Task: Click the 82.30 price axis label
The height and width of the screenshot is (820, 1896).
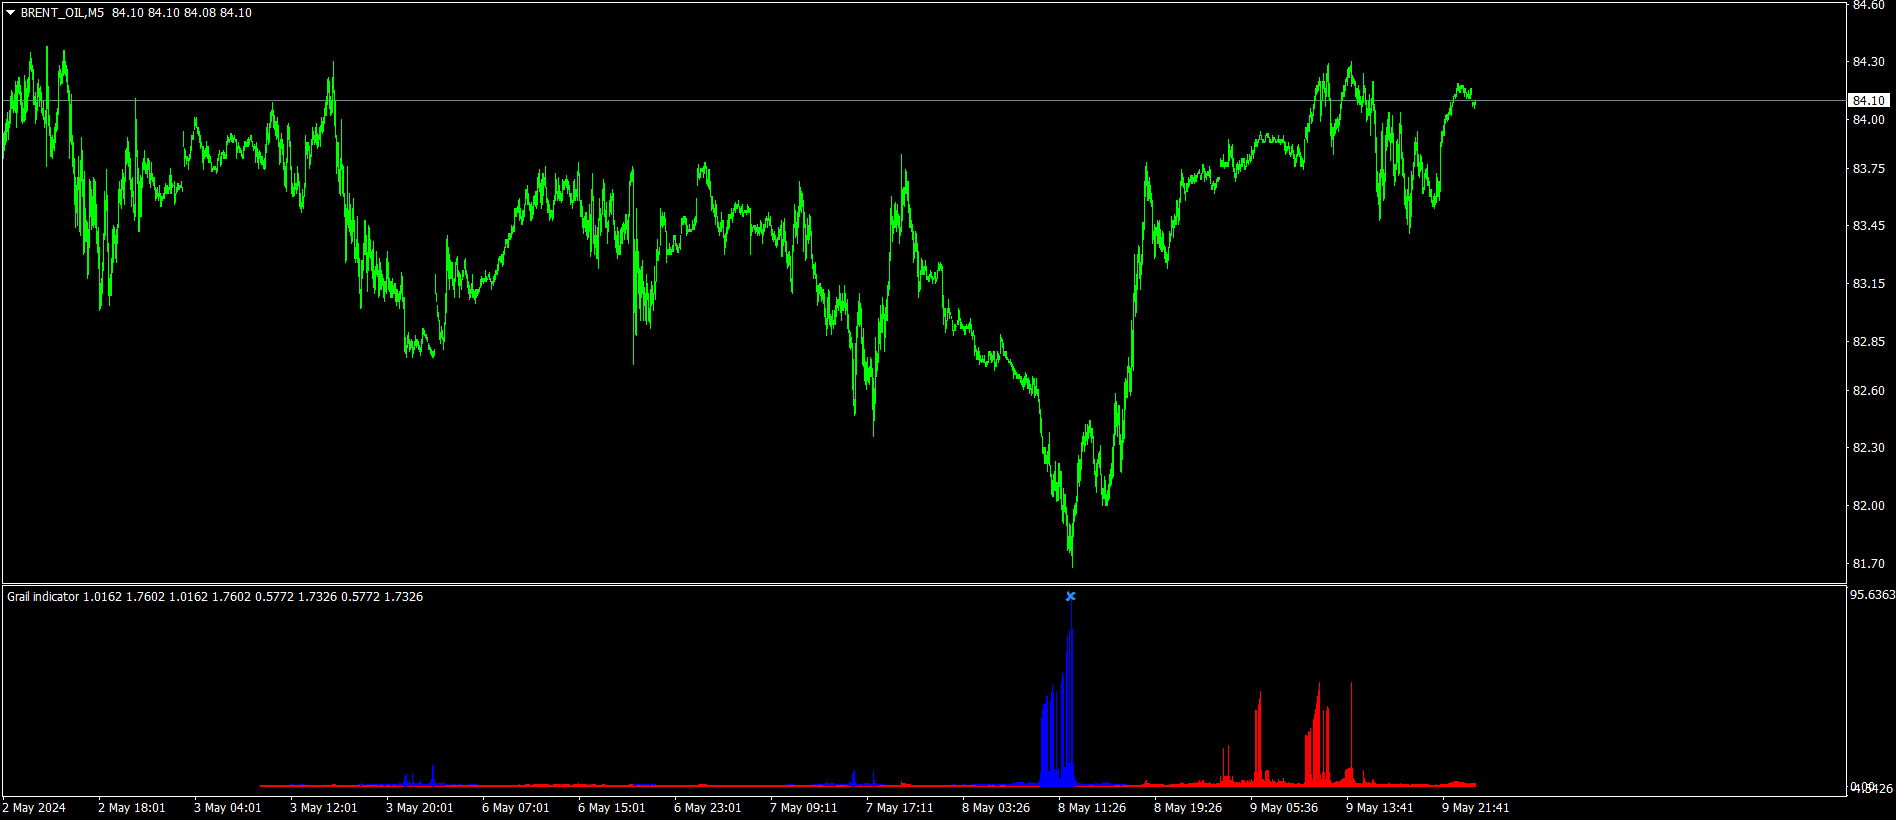Action: click(x=1868, y=448)
